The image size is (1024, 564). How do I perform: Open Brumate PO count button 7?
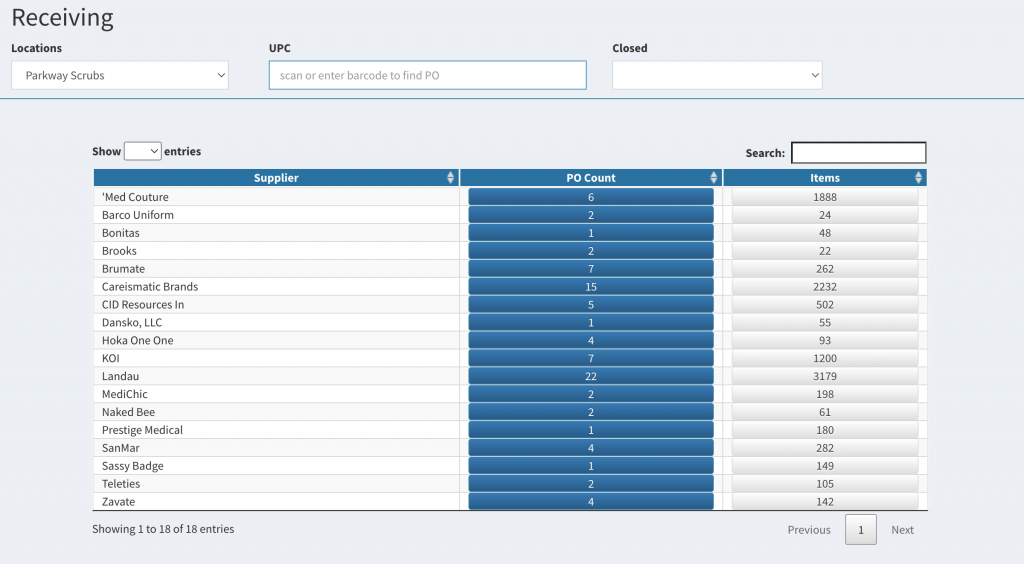pyautogui.click(x=591, y=269)
